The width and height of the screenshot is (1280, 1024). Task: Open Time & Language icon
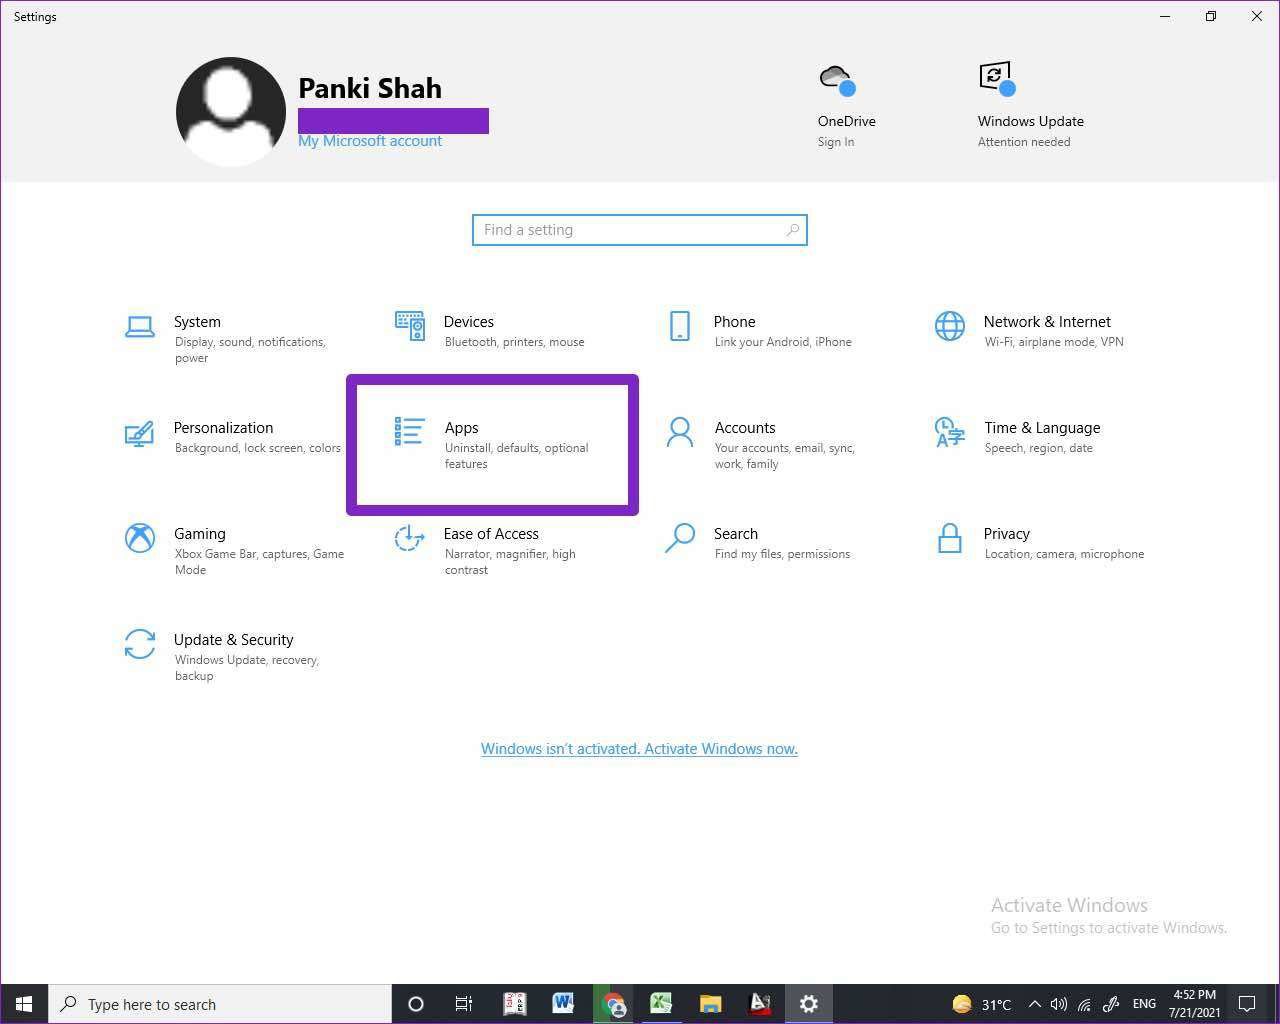[949, 432]
